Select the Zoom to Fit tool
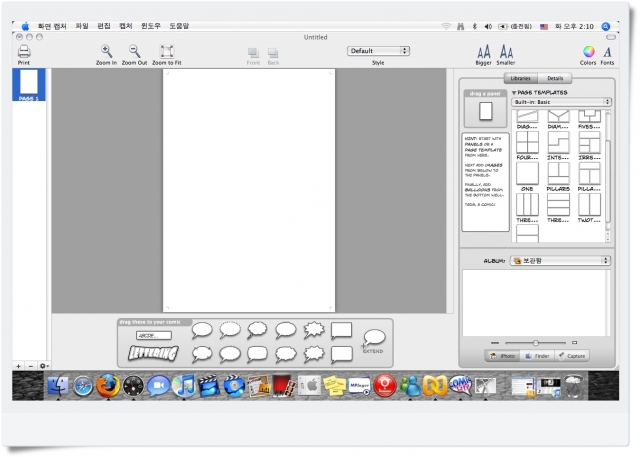 click(x=167, y=52)
